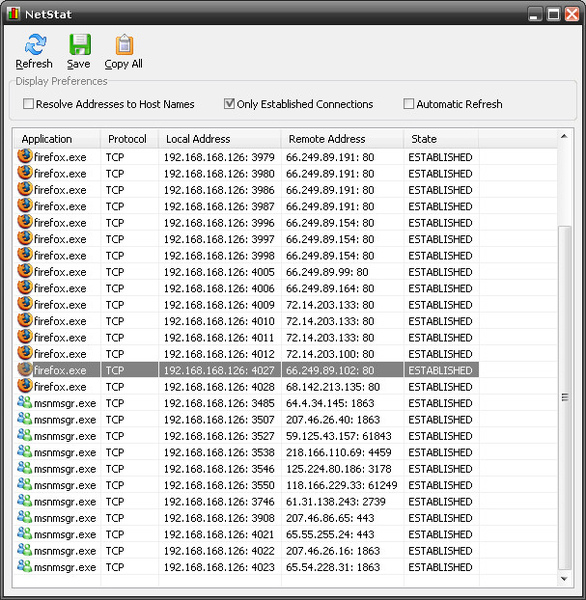Select the row with remote 68.142.213.135: 80

point(286,386)
